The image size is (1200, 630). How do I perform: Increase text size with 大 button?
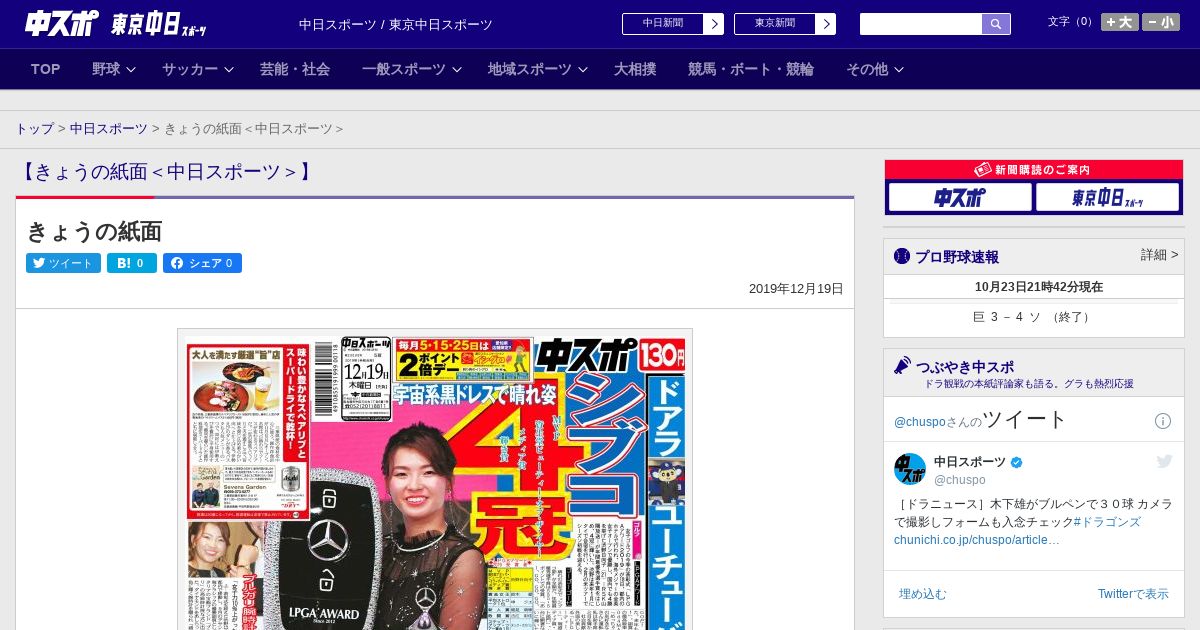1119,22
